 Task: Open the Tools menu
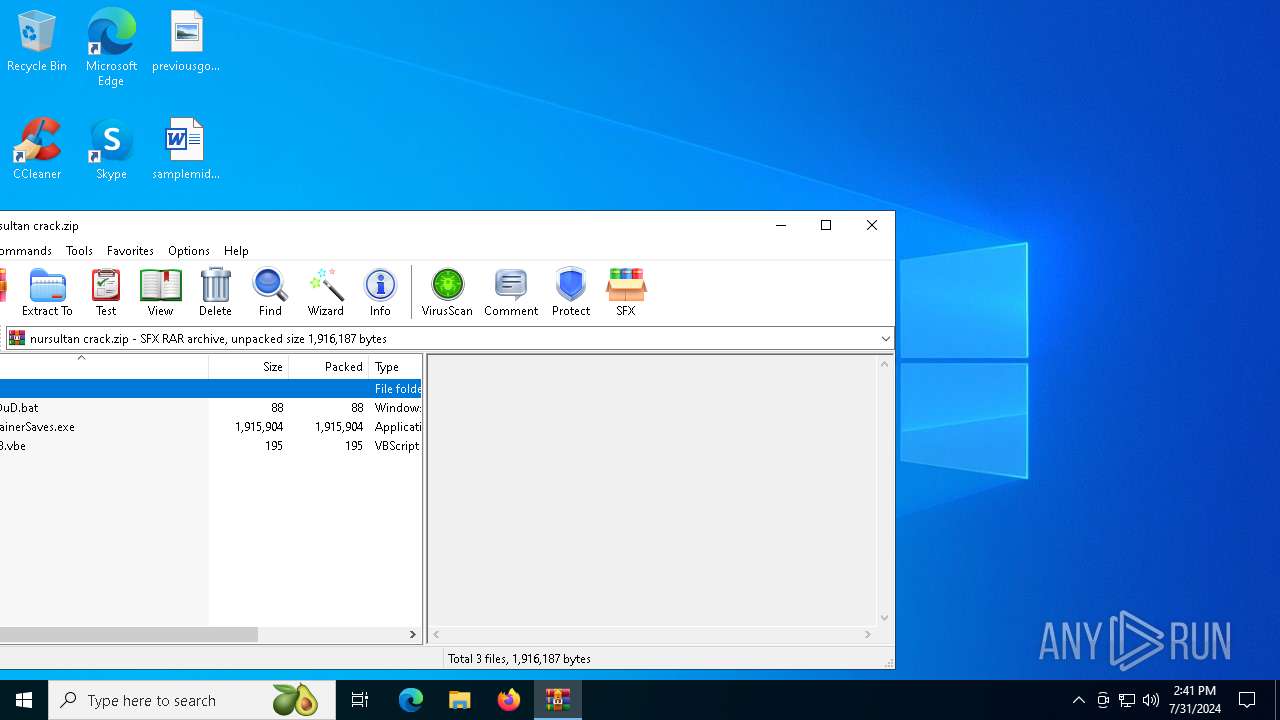point(79,251)
